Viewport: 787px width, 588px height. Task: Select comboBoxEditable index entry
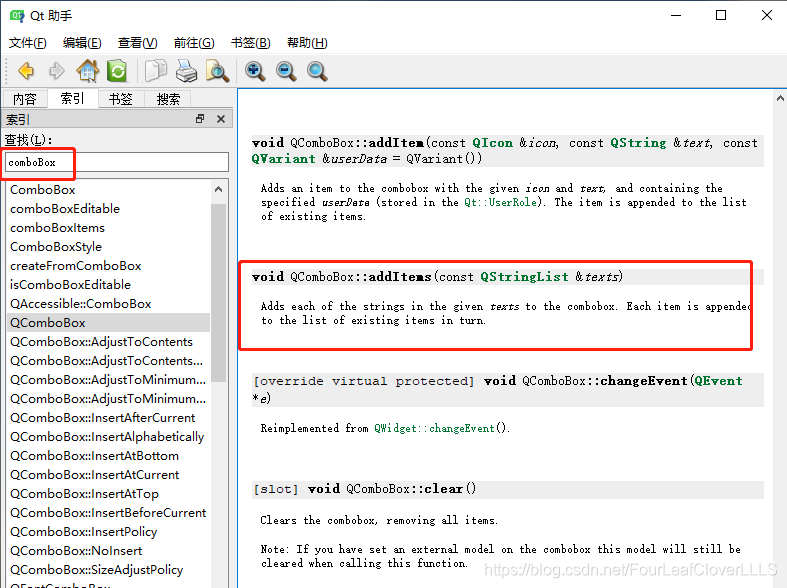pos(109,209)
